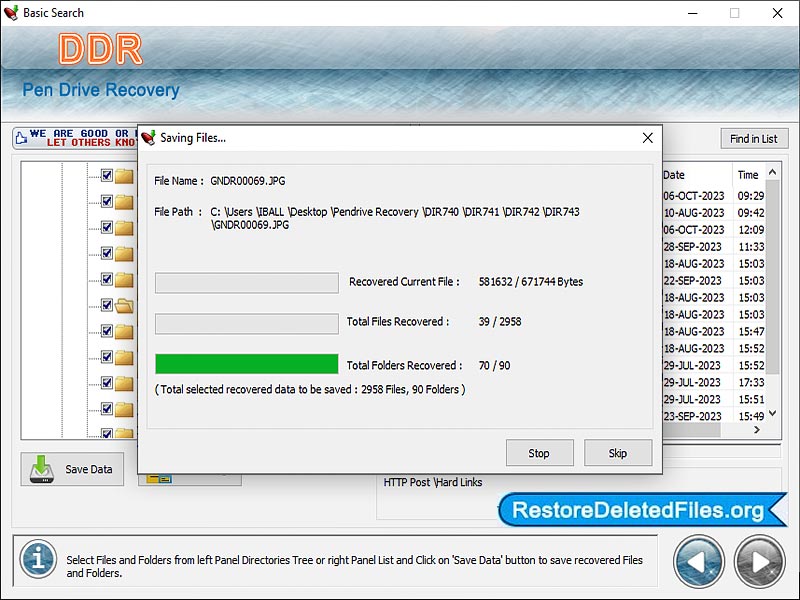The height and width of the screenshot is (600, 800).
Task: Click the Basic Search title-bar app icon
Action: [x=13, y=13]
